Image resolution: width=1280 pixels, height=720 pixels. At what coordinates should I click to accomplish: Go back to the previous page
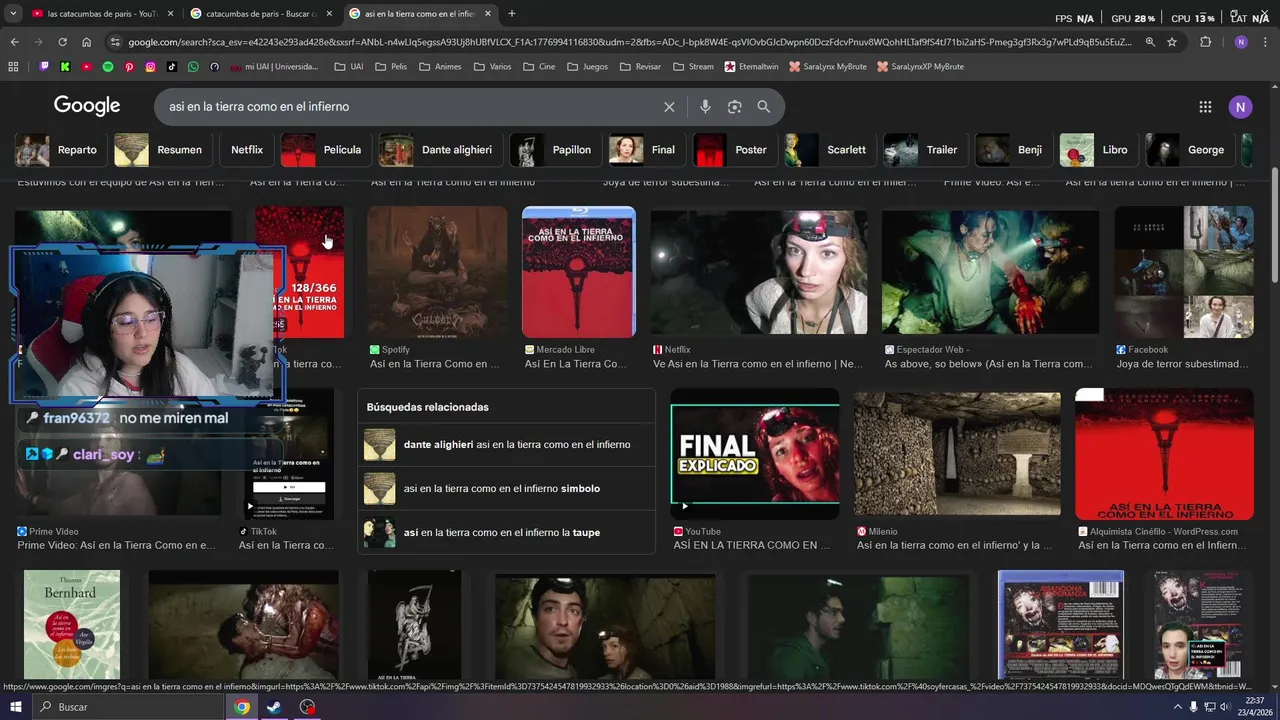click(14, 42)
